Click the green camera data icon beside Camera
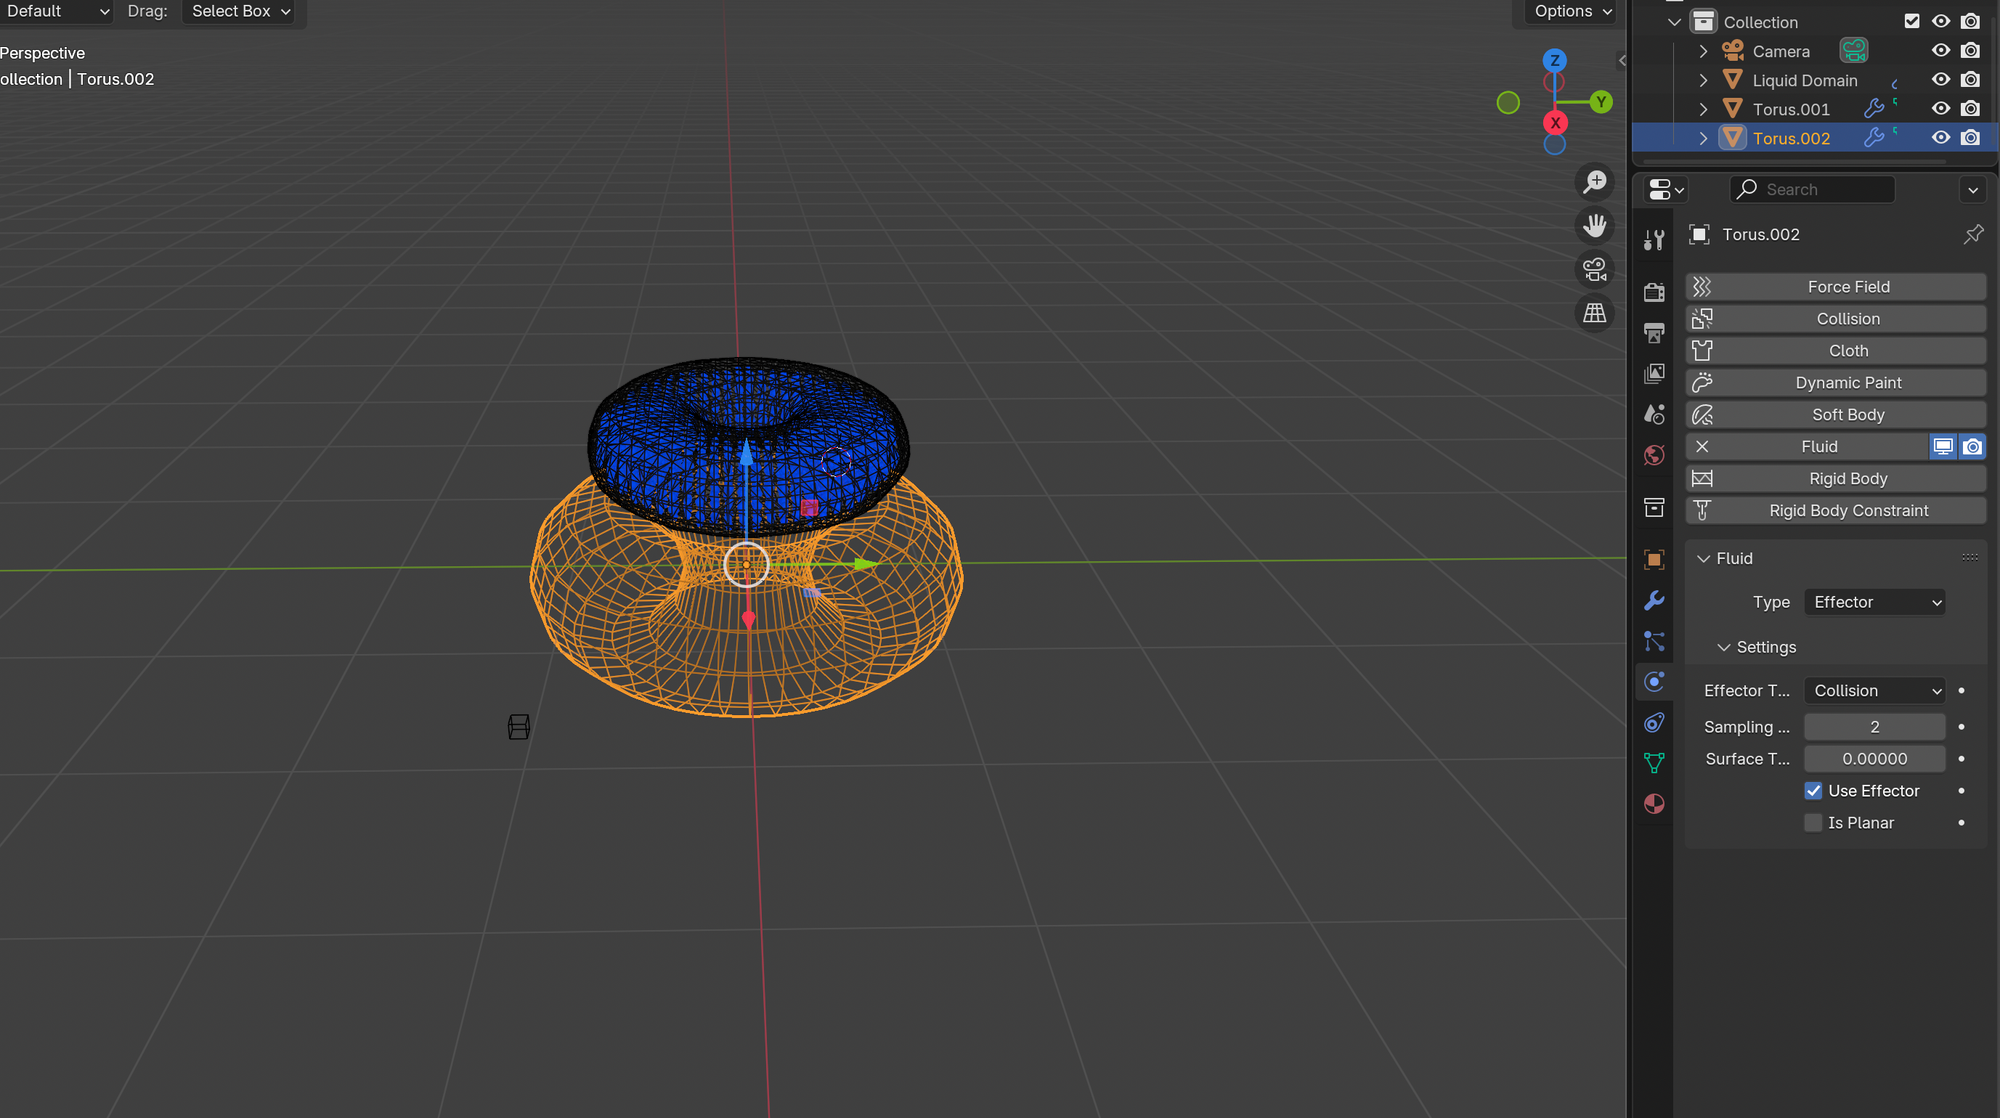Image resolution: width=2000 pixels, height=1118 pixels. pyautogui.click(x=1854, y=51)
